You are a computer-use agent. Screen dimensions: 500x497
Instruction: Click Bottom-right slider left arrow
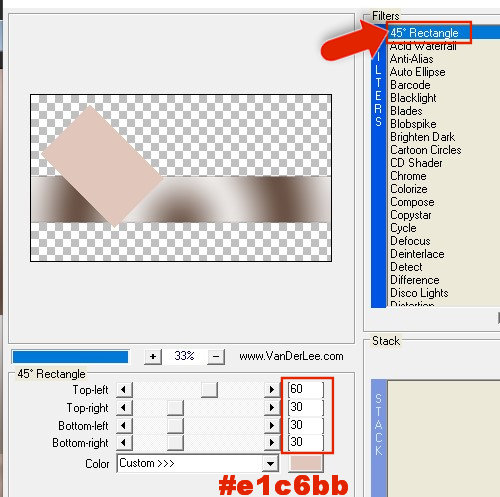tap(124, 442)
